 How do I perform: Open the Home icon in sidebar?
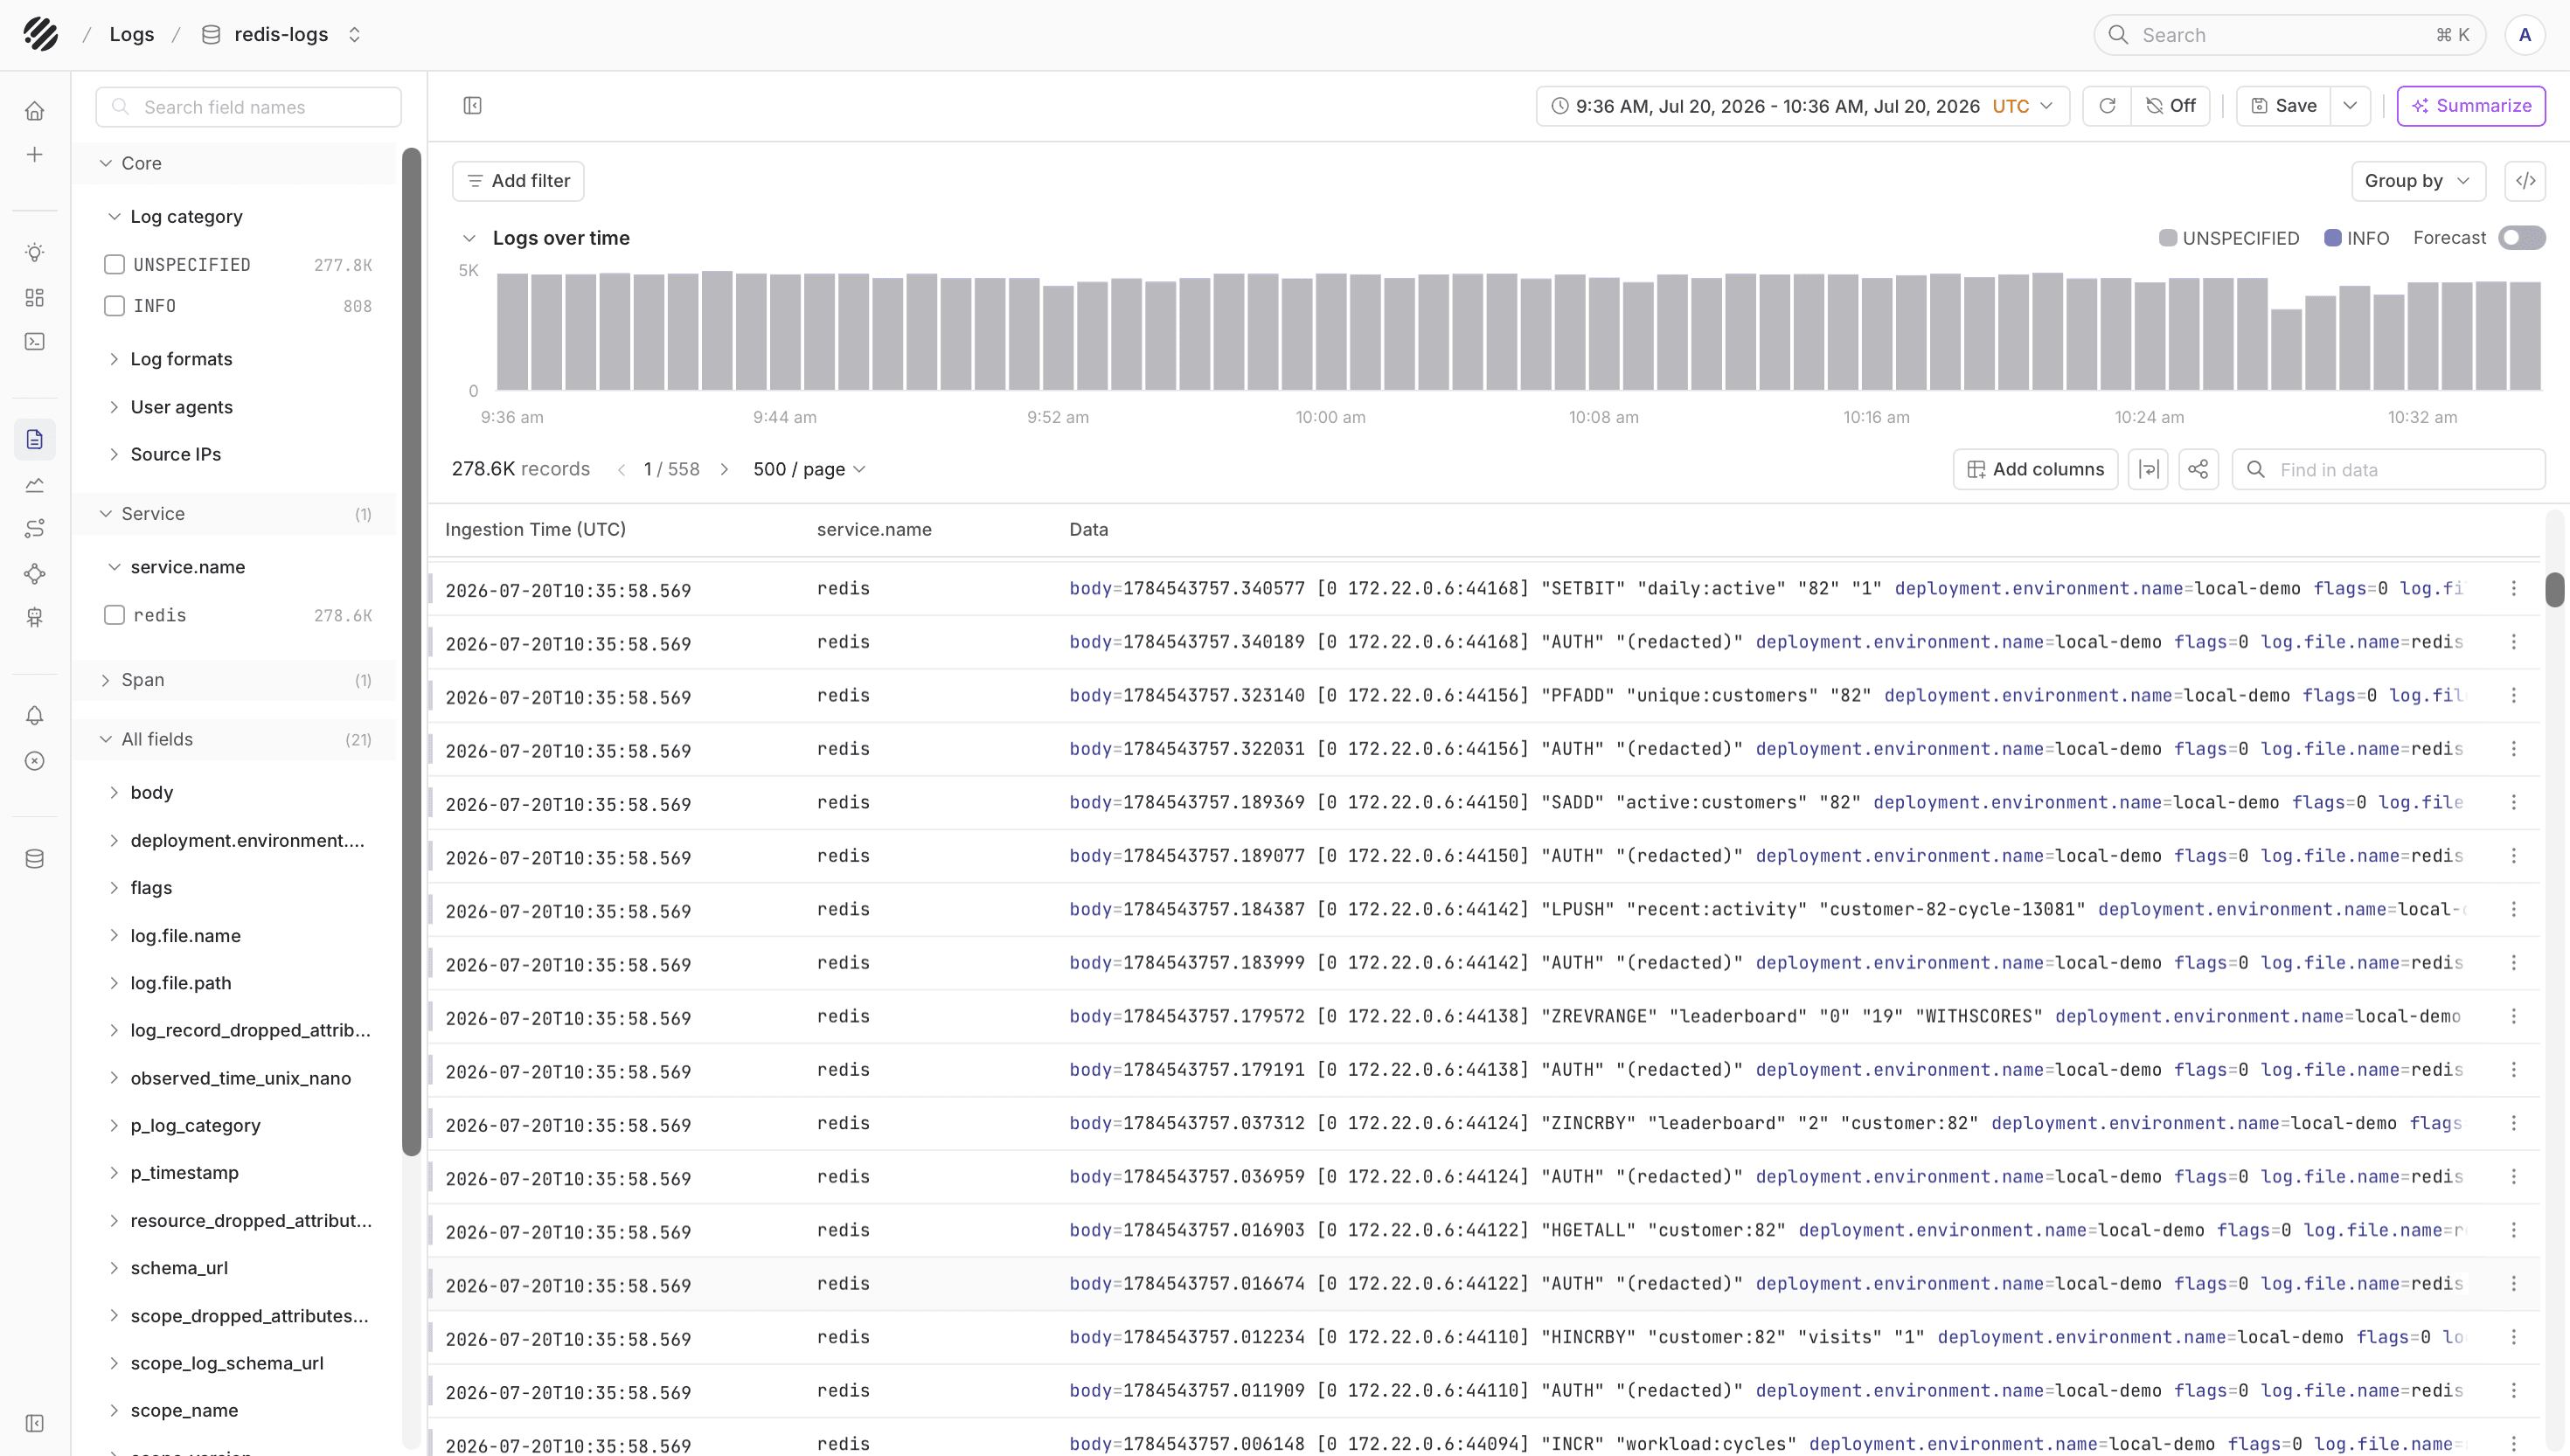(x=35, y=111)
